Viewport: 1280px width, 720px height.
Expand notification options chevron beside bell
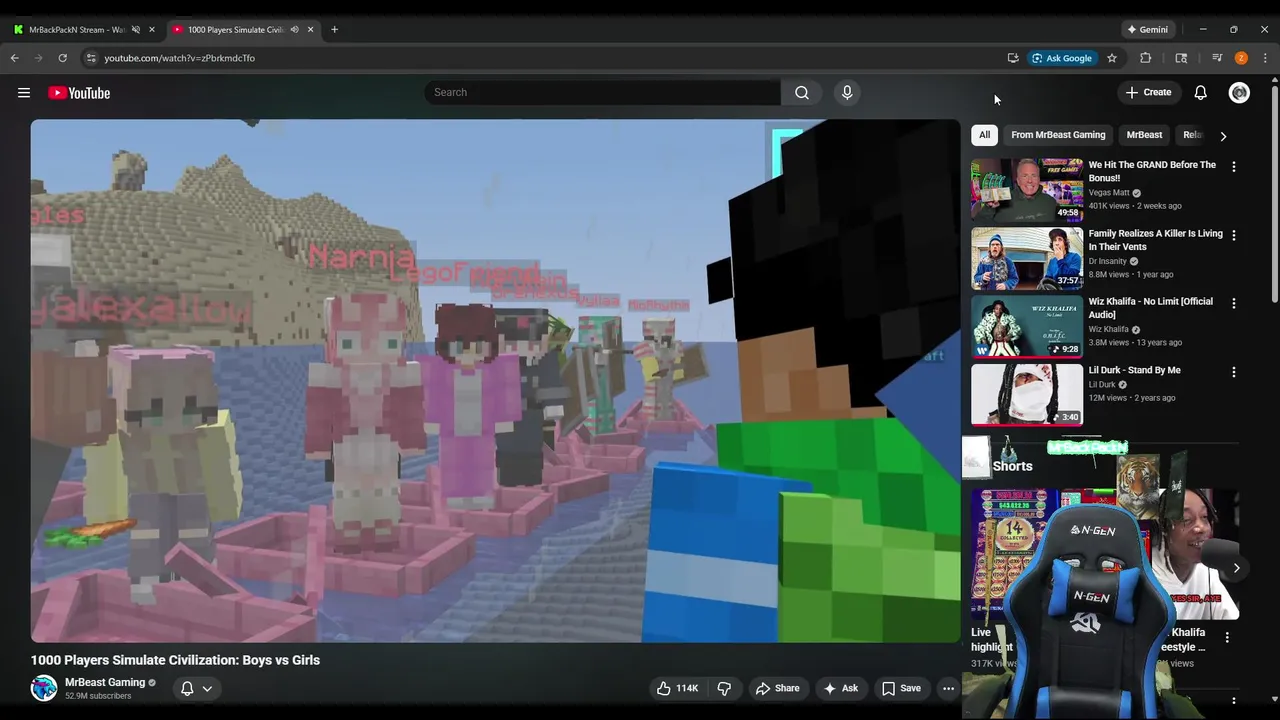tap(207, 688)
